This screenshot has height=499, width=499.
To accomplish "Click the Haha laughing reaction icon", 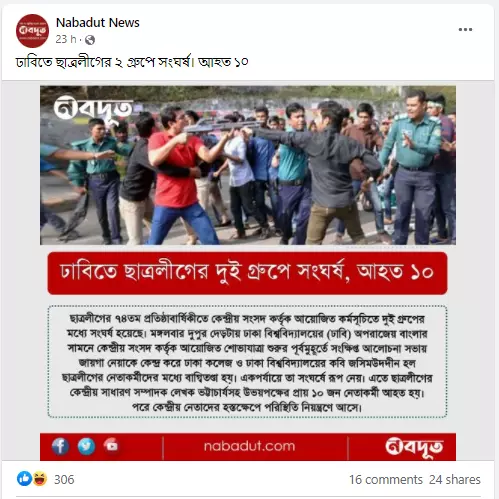I will (x=39, y=479).
